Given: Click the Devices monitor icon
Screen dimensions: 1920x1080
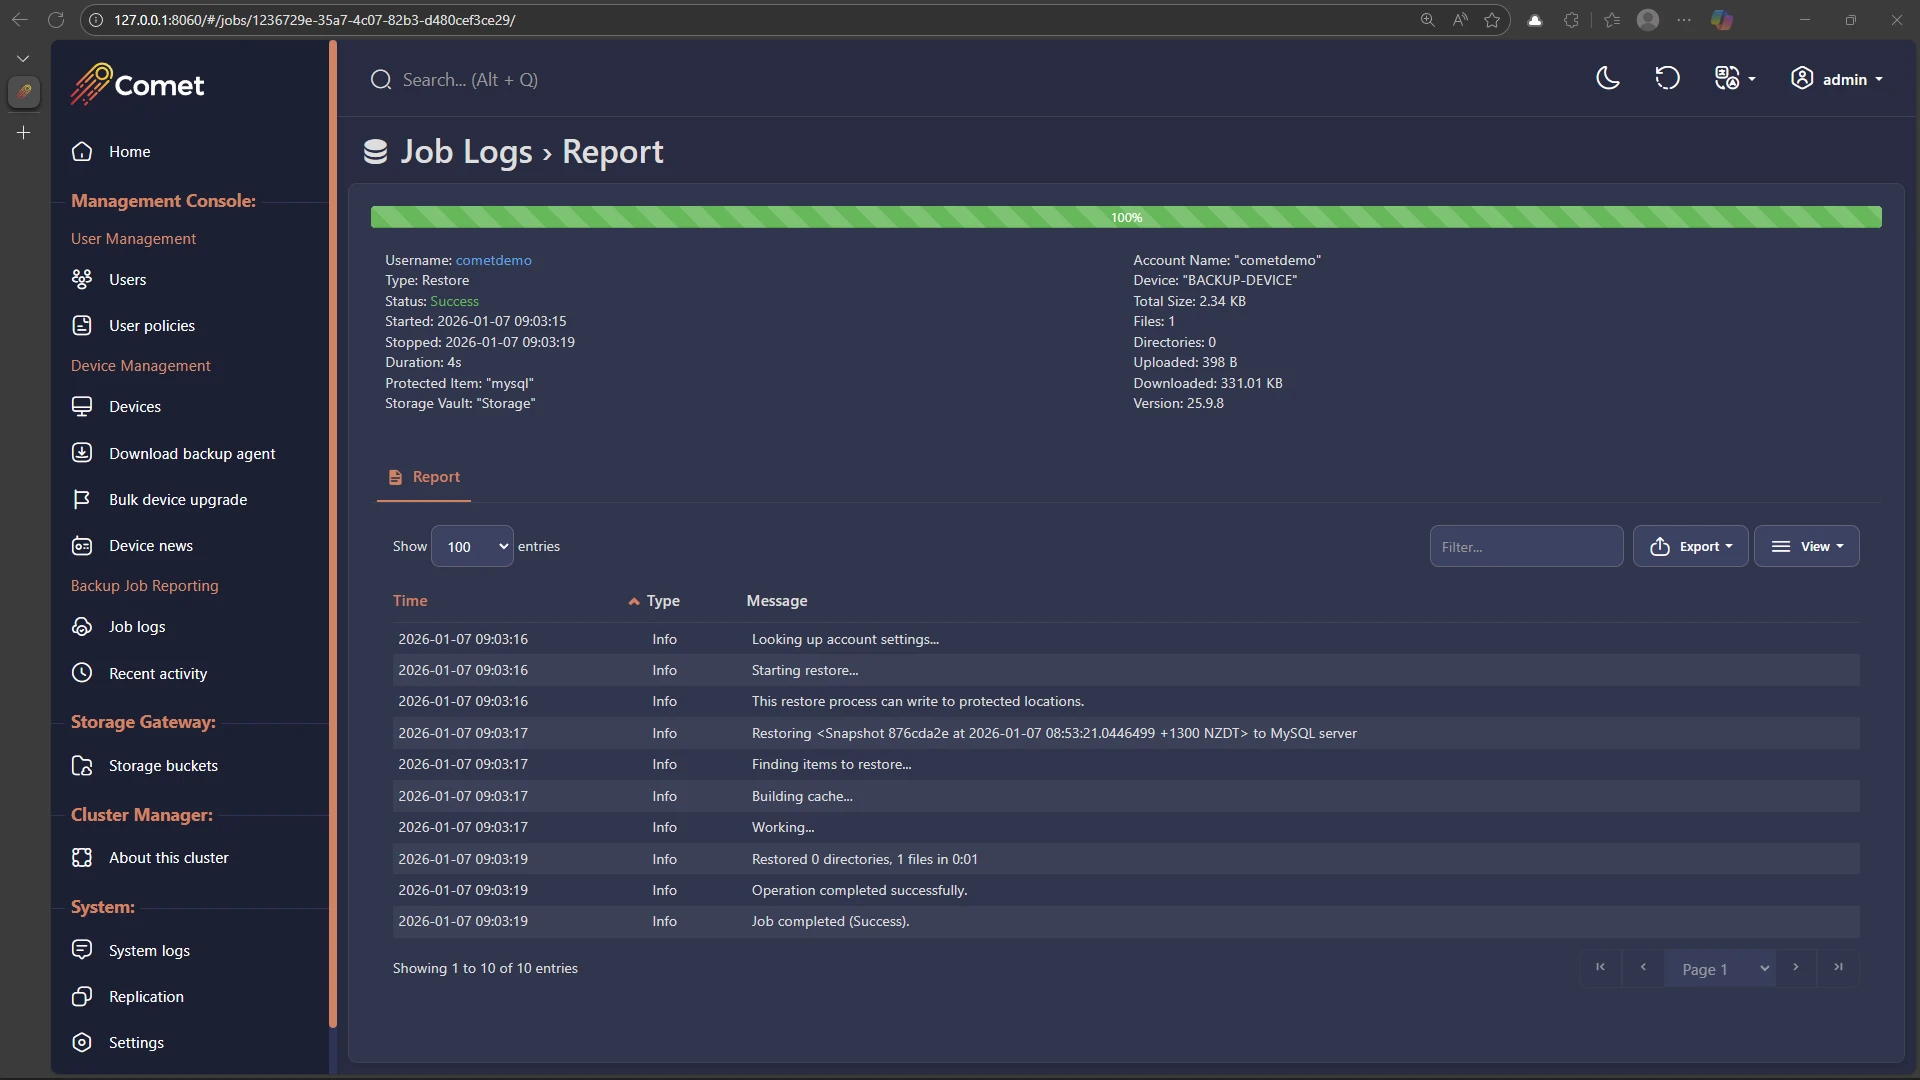Looking at the screenshot, I should [82, 406].
